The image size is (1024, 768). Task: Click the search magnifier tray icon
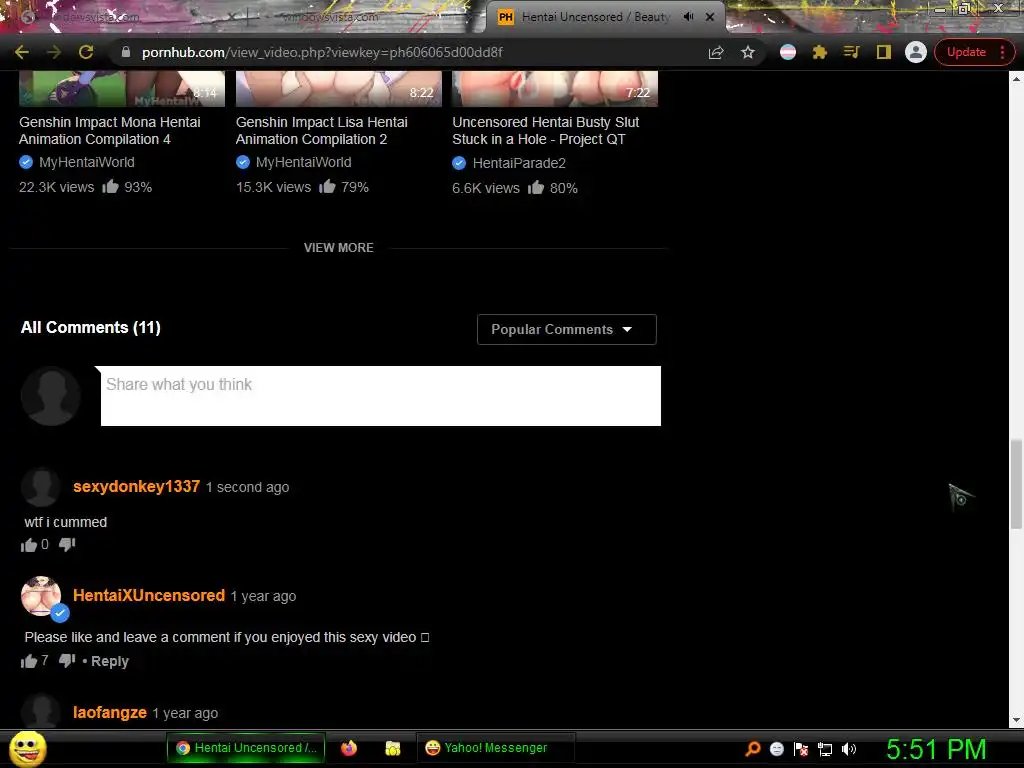pyautogui.click(x=753, y=749)
